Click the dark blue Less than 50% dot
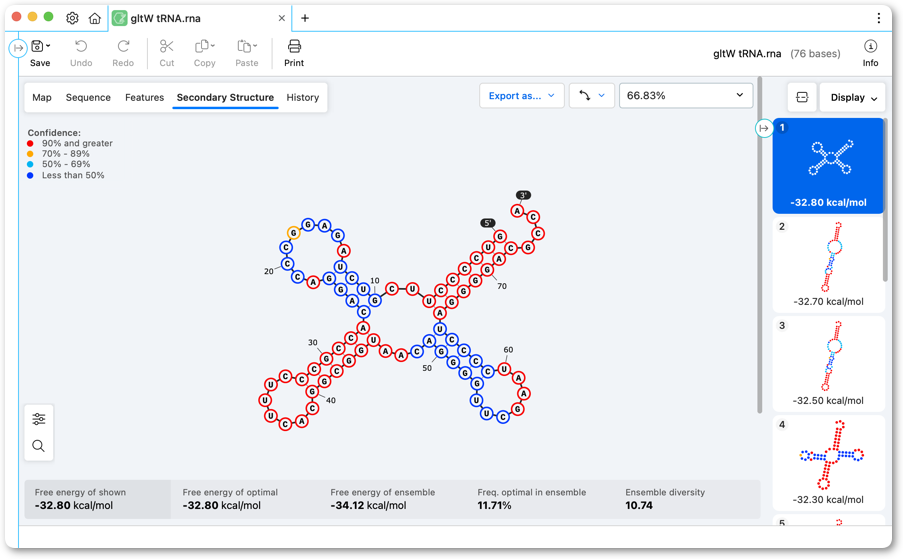903x559 pixels. point(30,175)
